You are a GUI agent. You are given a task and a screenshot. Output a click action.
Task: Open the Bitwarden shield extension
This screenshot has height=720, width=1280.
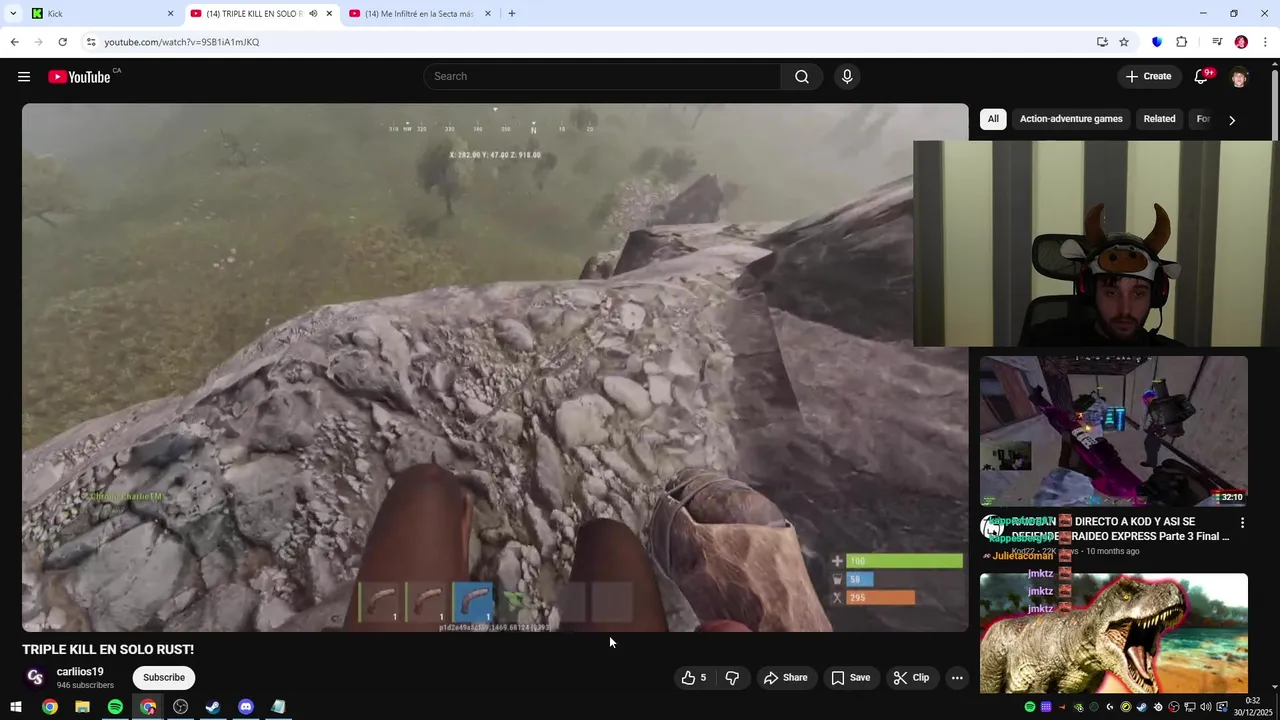[1157, 42]
